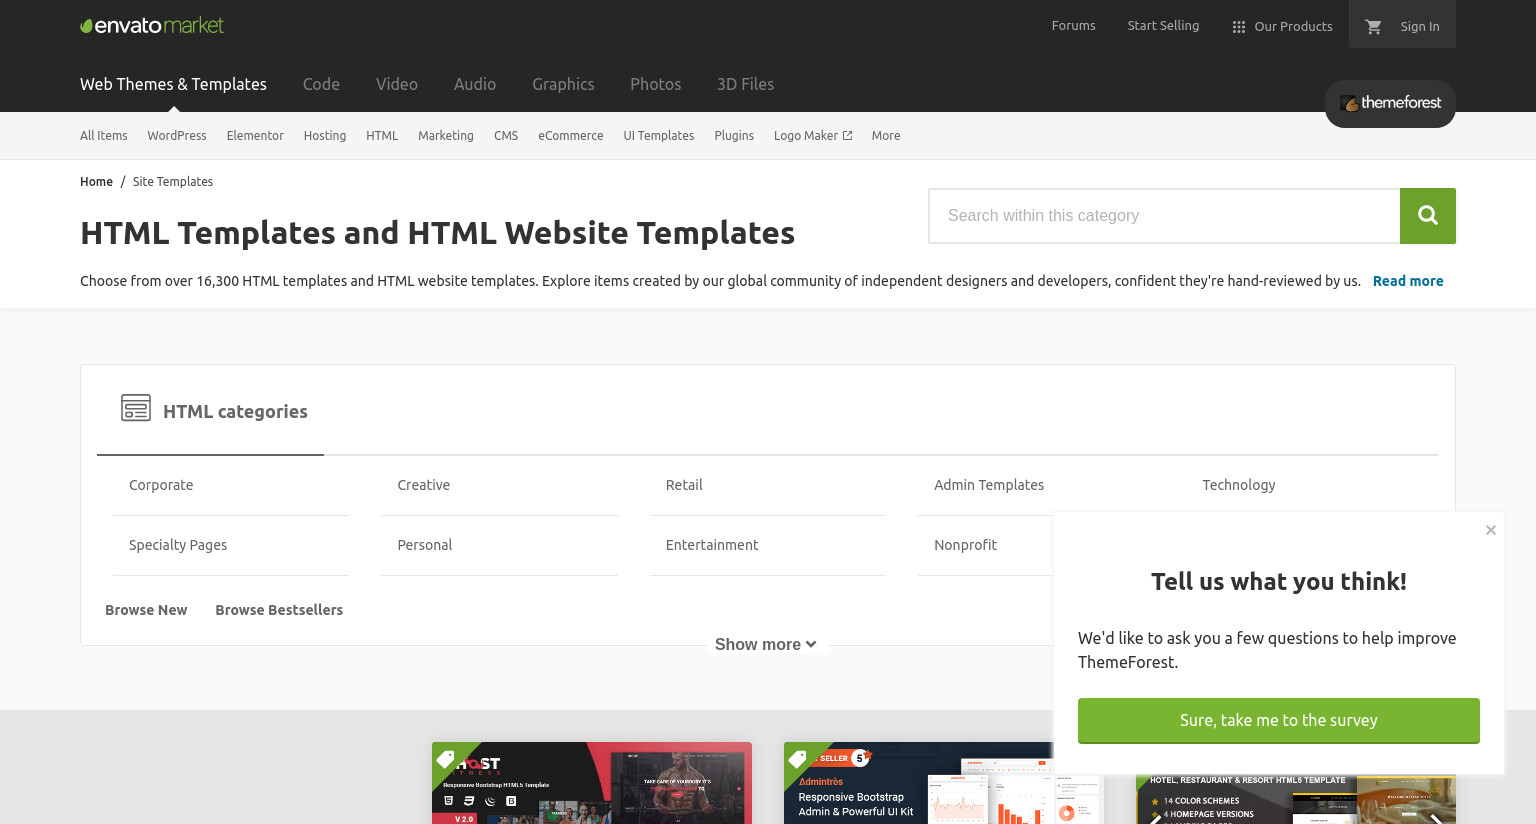This screenshot has width=1536, height=824.
Task: Open the Host Fitness template thumbnail
Action: tap(592, 783)
